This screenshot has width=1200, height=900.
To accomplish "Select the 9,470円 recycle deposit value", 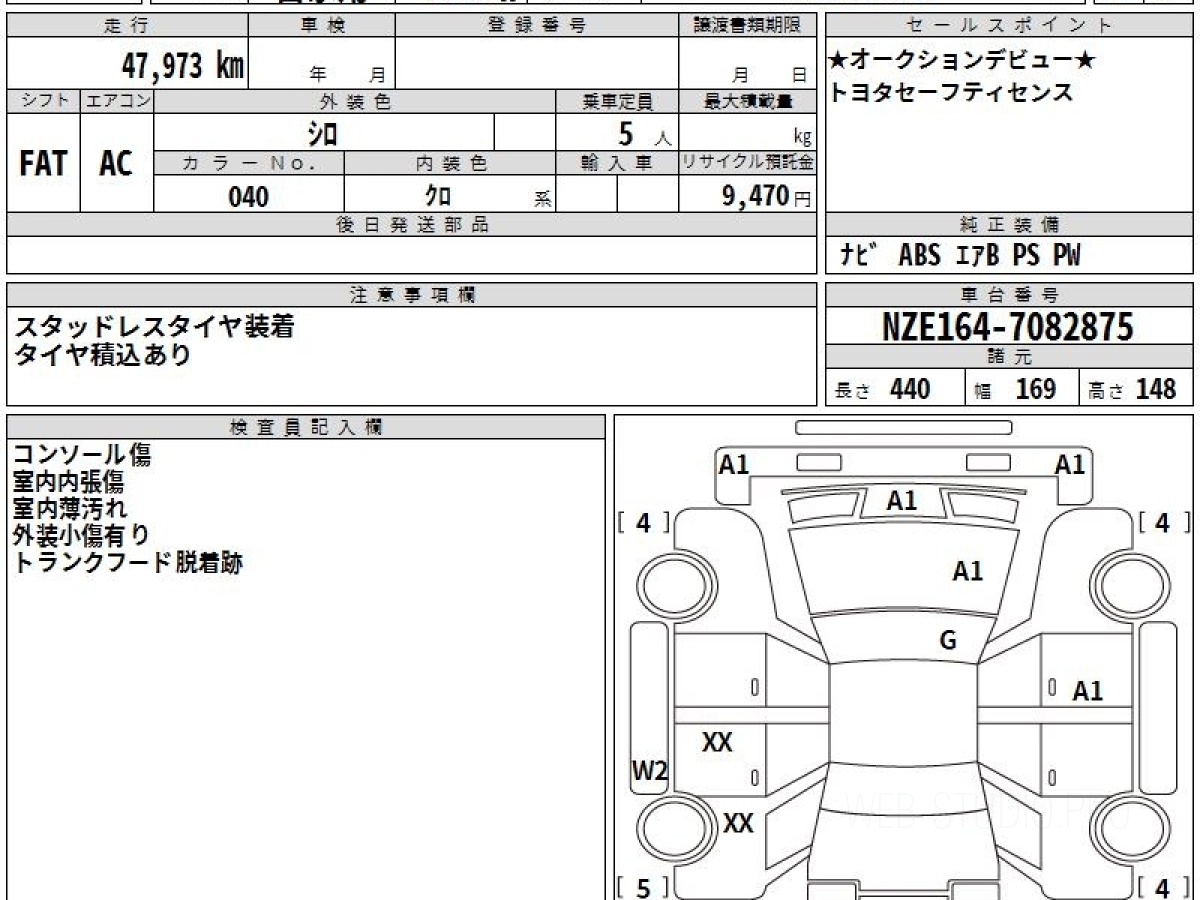I will point(767,196).
